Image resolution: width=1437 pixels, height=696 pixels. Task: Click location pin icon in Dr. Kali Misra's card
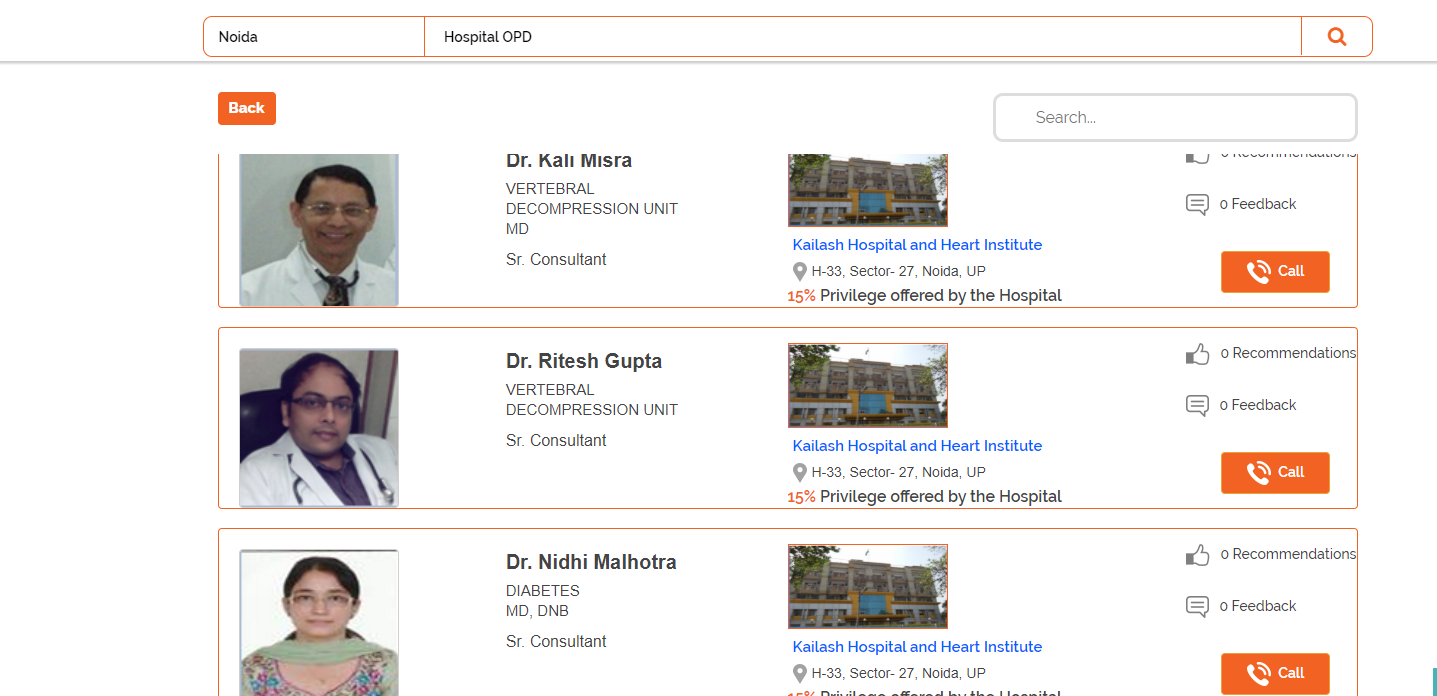(799, 272)
